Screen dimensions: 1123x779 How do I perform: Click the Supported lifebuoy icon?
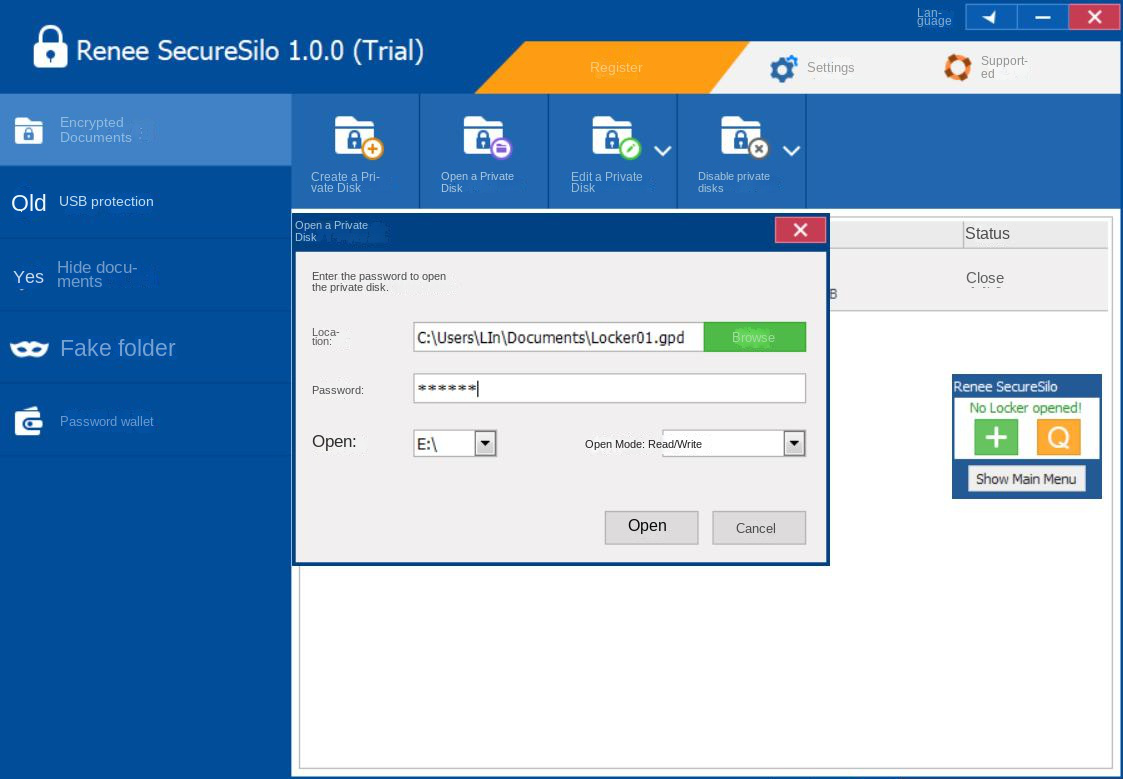957,68
